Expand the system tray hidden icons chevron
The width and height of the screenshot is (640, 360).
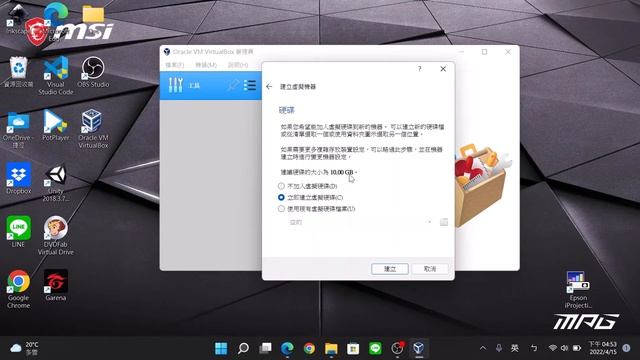[483, 348]
